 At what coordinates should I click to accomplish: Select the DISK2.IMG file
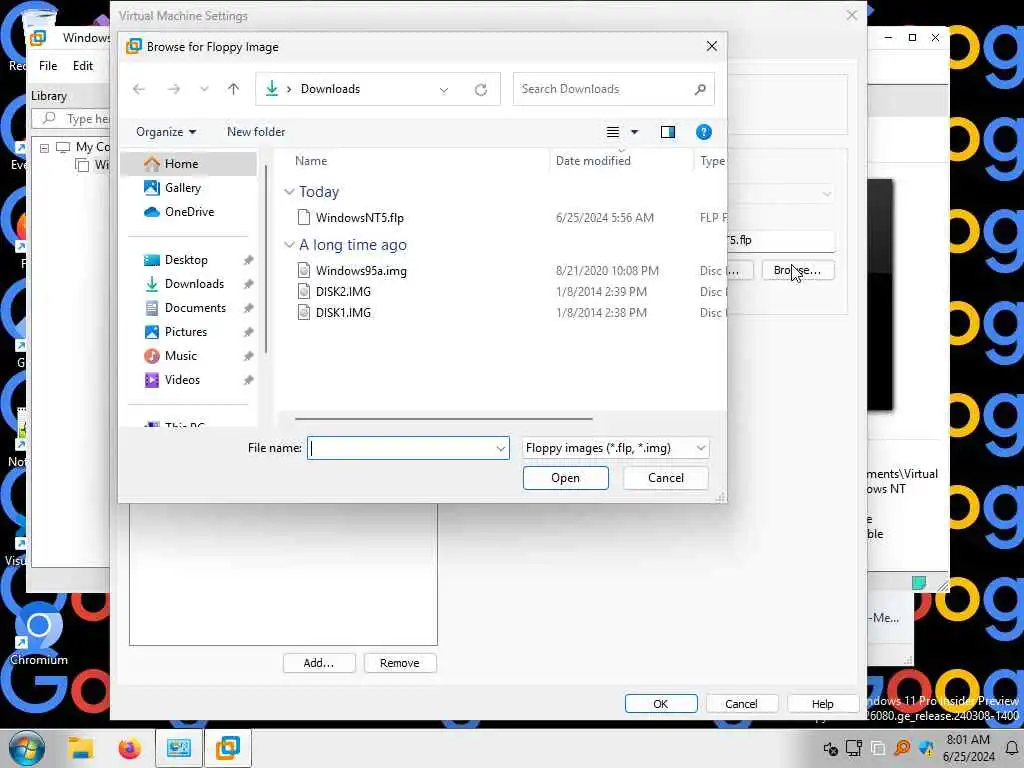coord(343,292)
